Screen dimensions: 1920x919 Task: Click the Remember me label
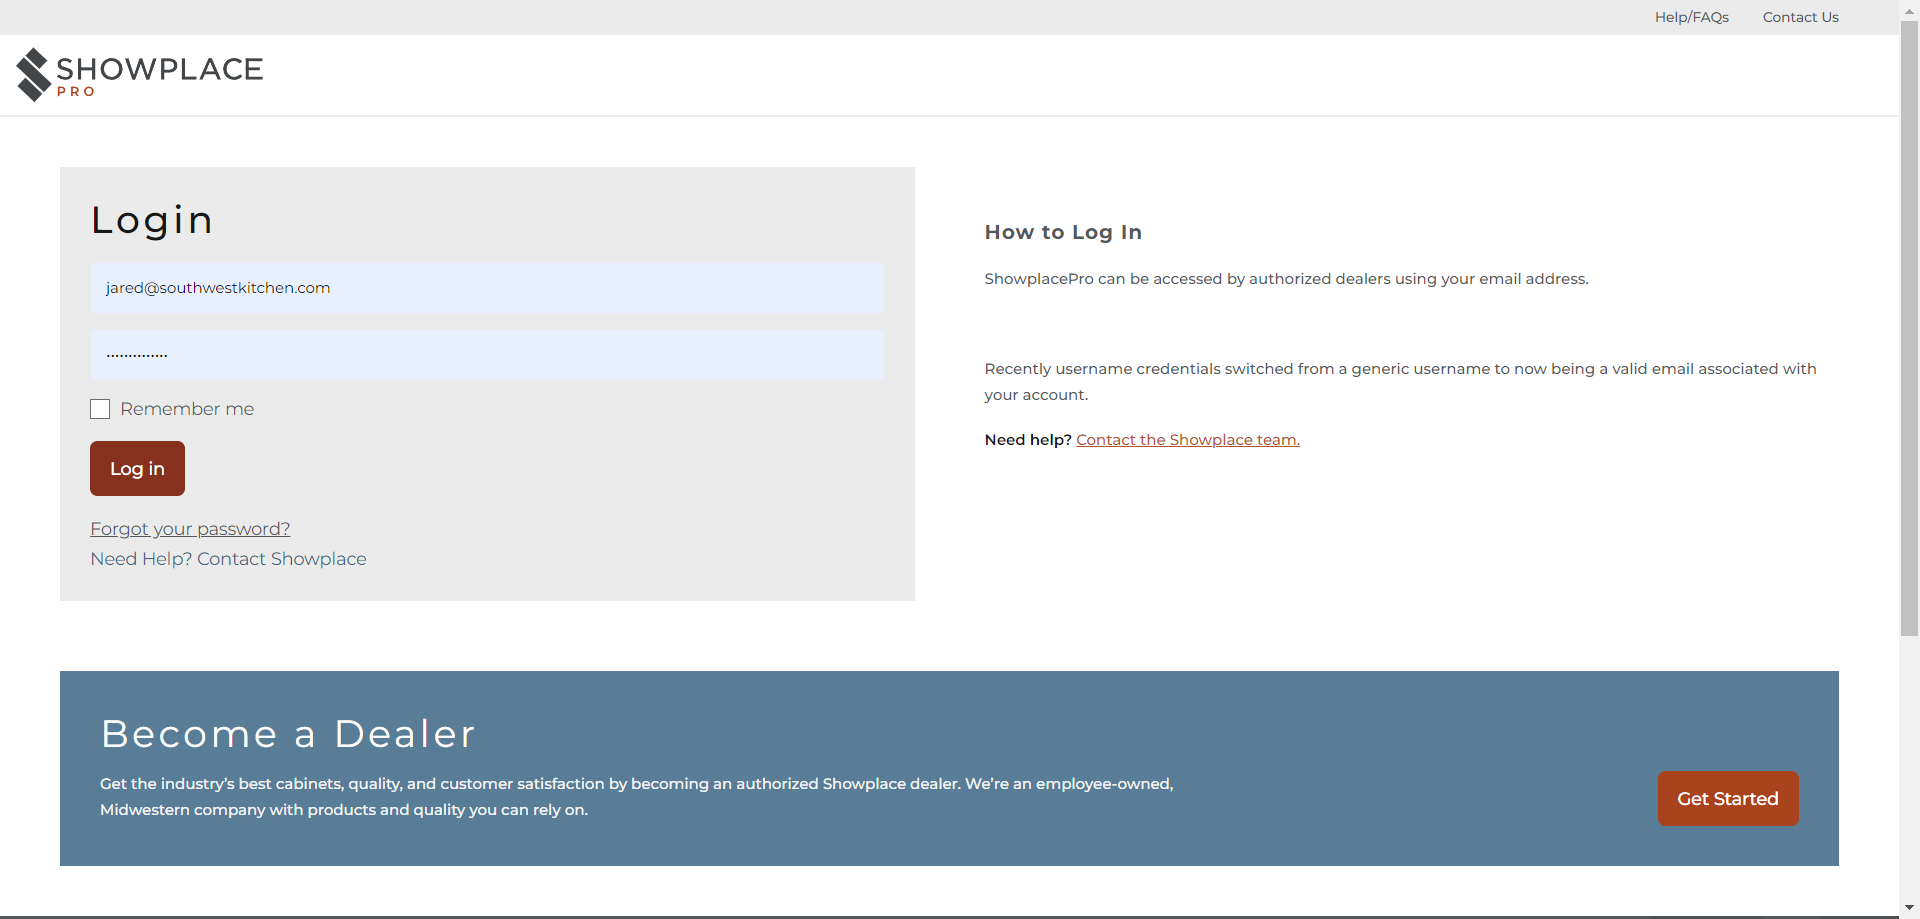187,409
